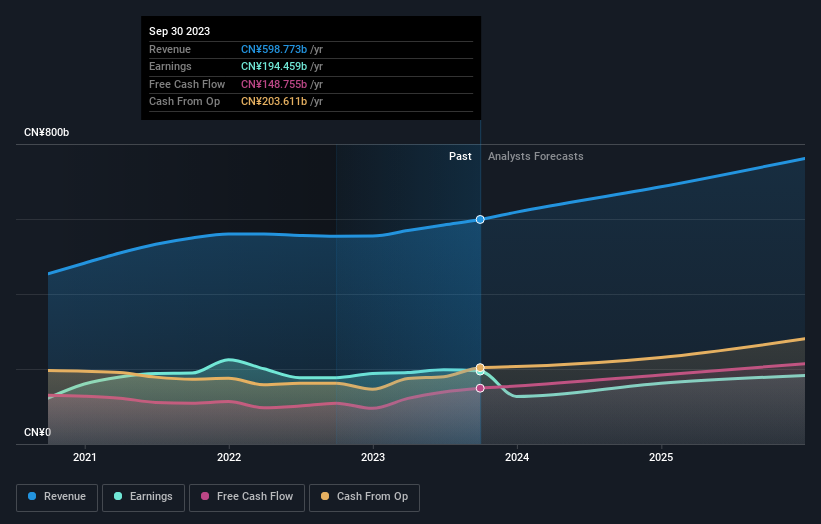Click the 2021 axis label
The width and height of the screenshot is (821, 524).
coord(85,457)
